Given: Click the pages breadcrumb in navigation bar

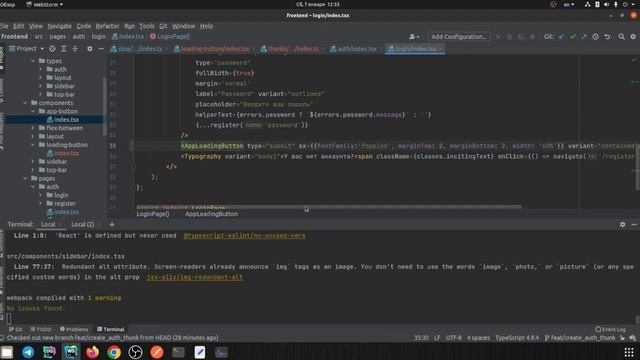Looking at the screenshot, I should click(x=58, y=37).
